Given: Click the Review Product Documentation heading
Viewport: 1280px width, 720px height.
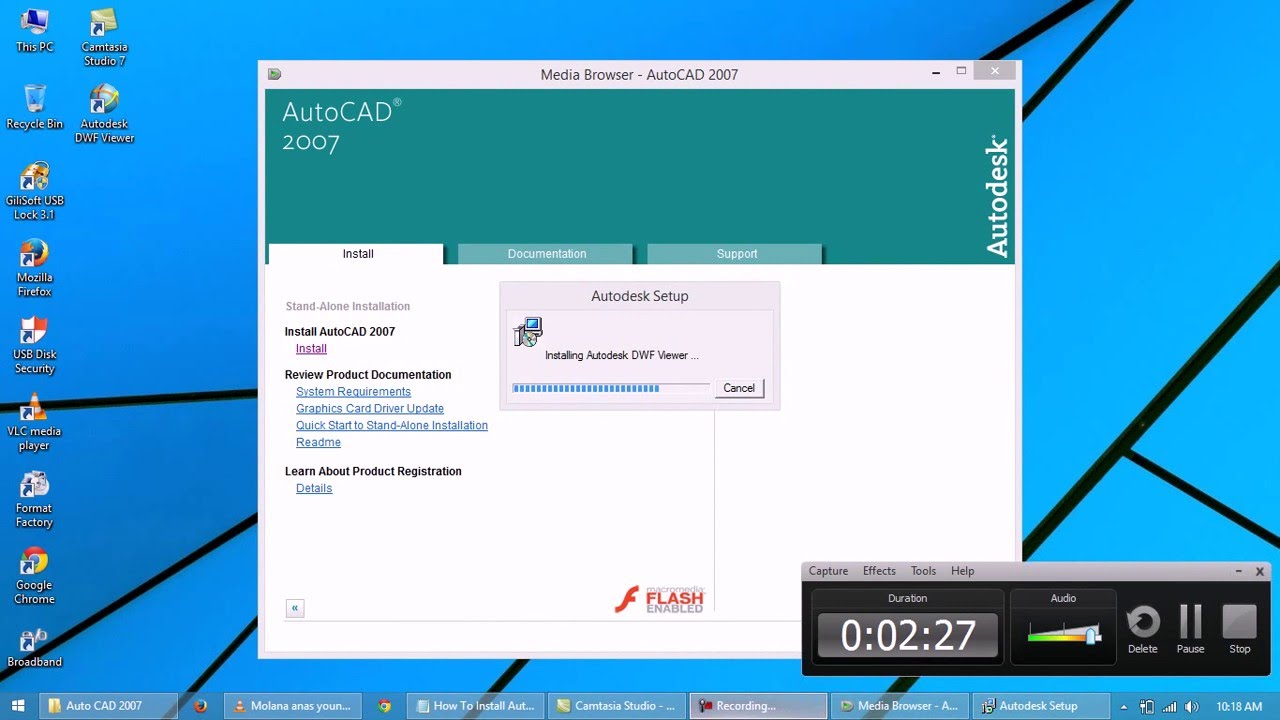Looking at the screenshot, I should coord(368,375).
